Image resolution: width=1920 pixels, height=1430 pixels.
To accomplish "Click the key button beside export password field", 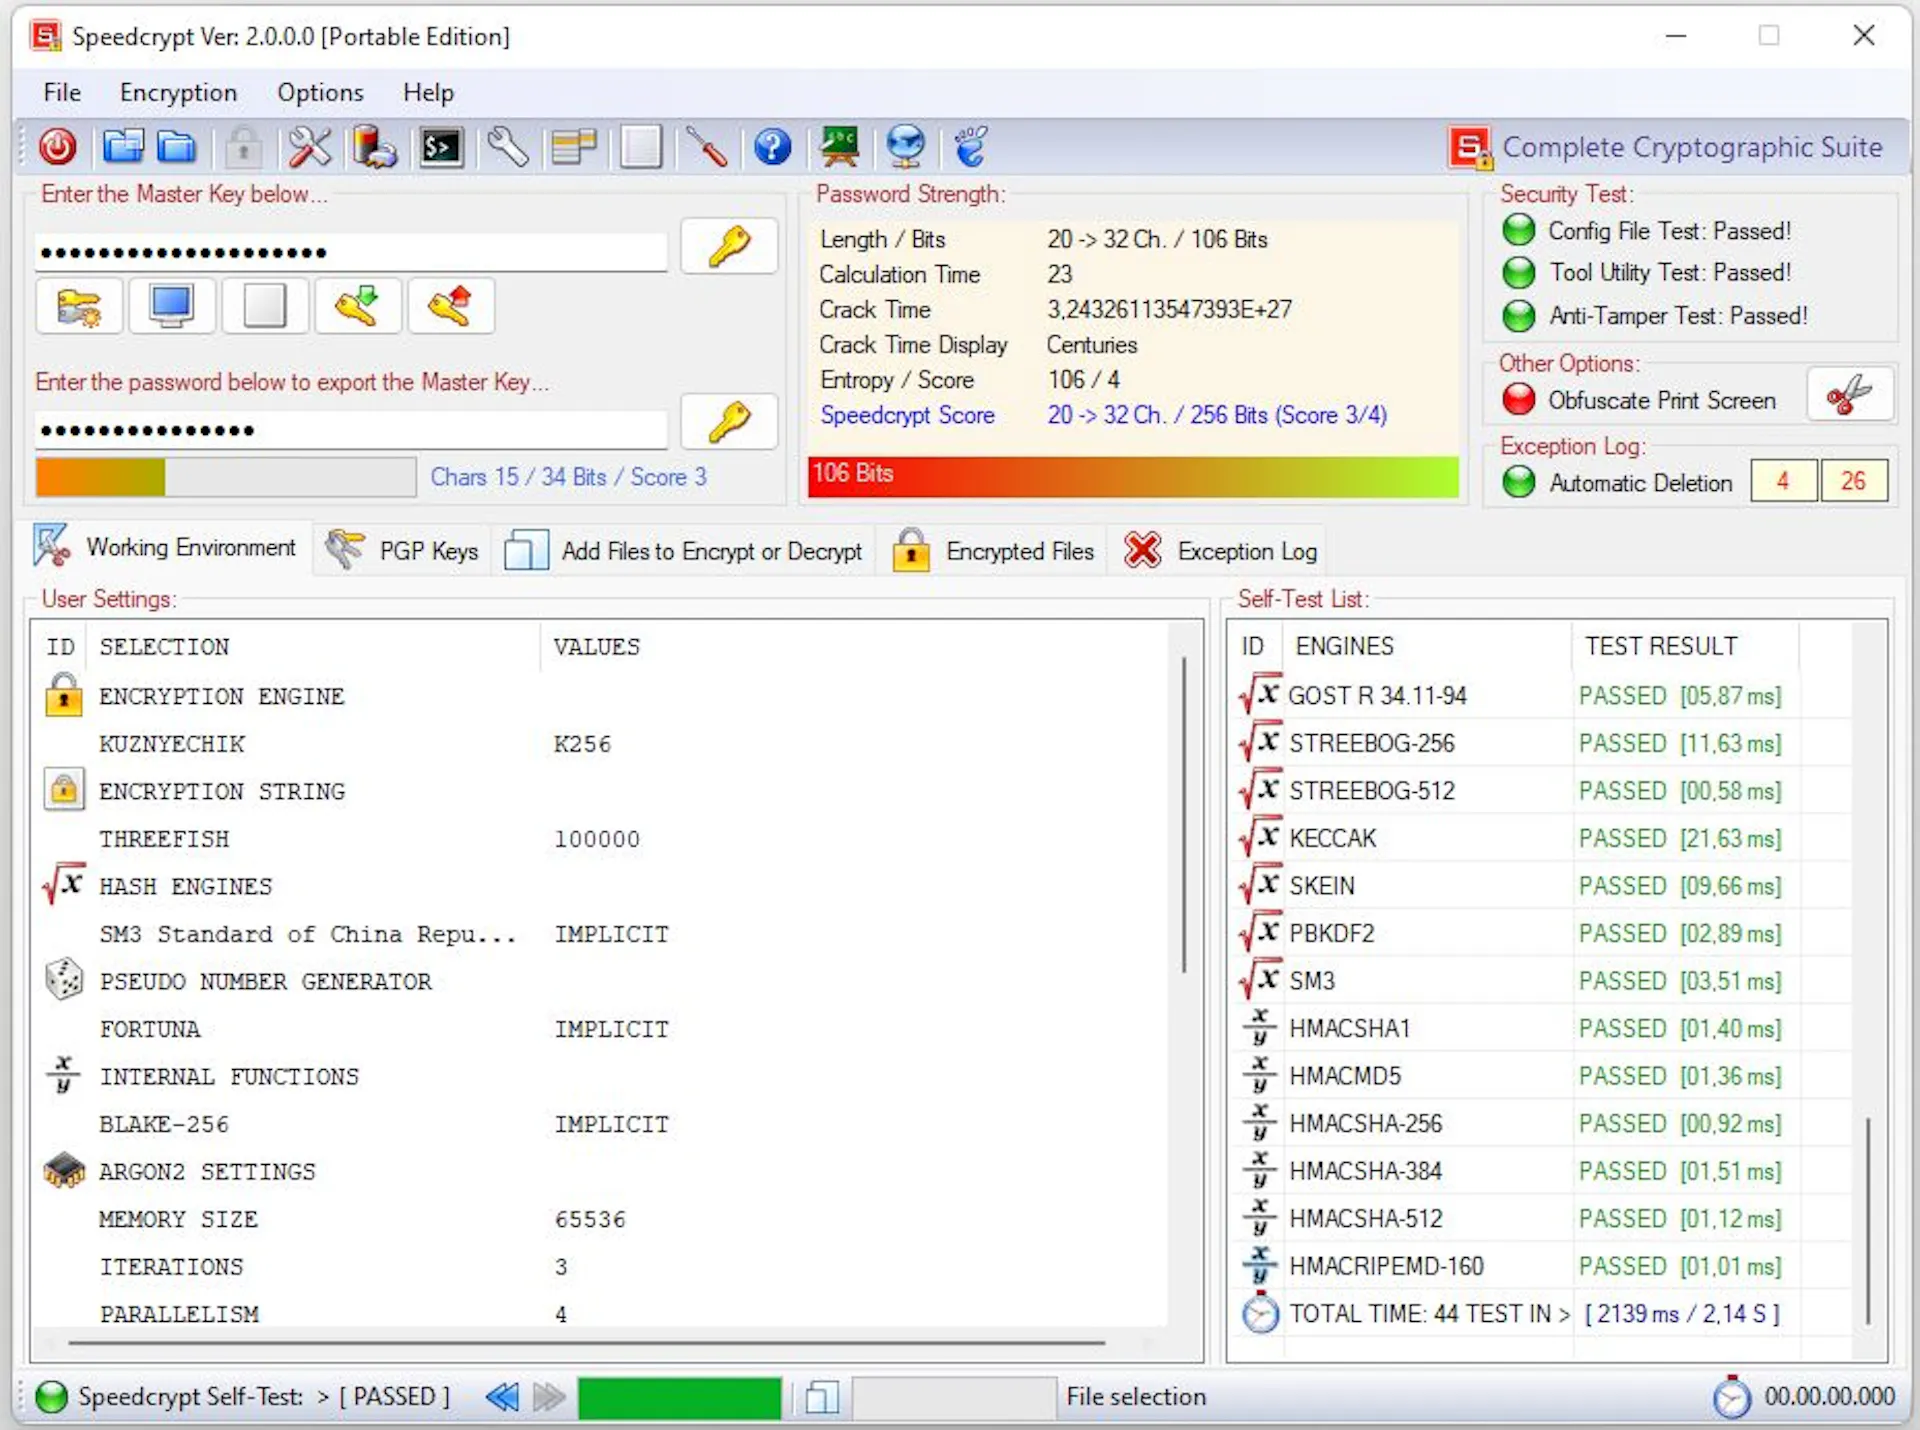I will [x=729, y=422].
